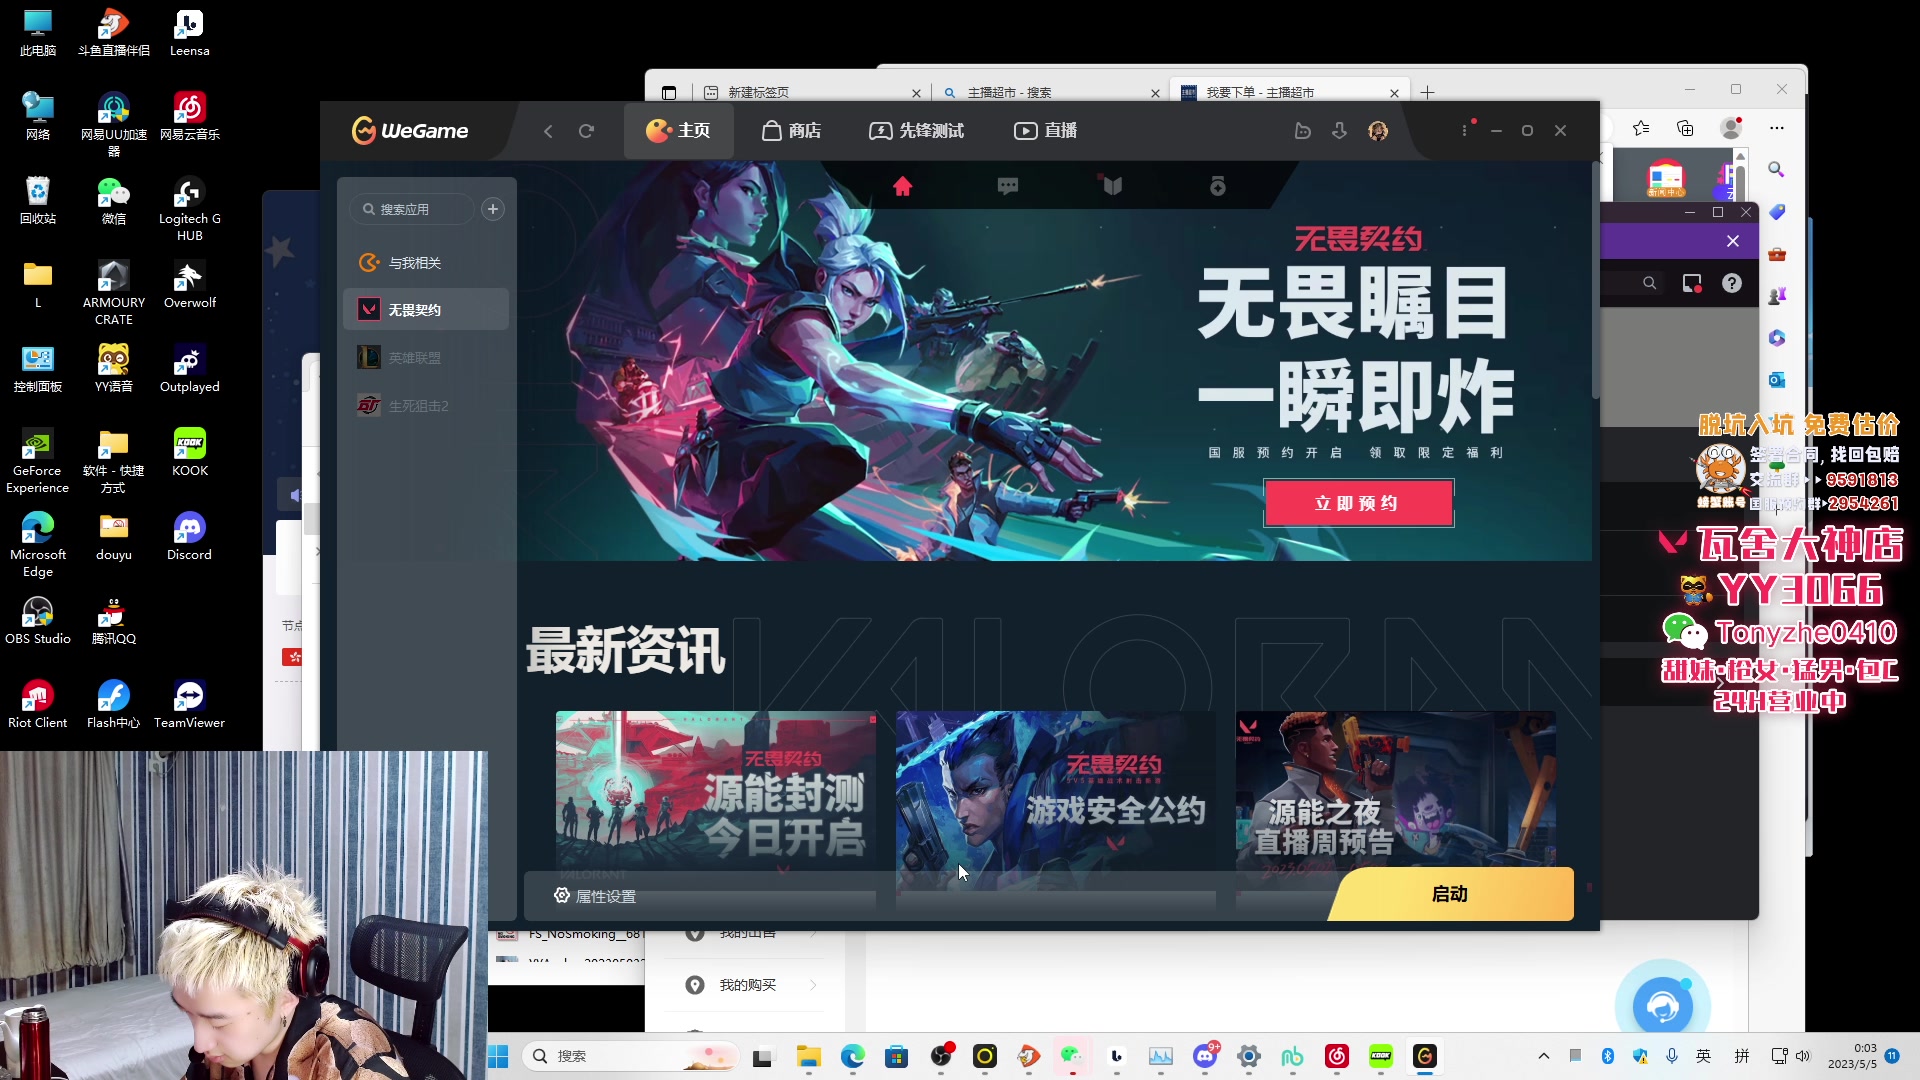Click search magnifier in dark window

point(1650,283)
